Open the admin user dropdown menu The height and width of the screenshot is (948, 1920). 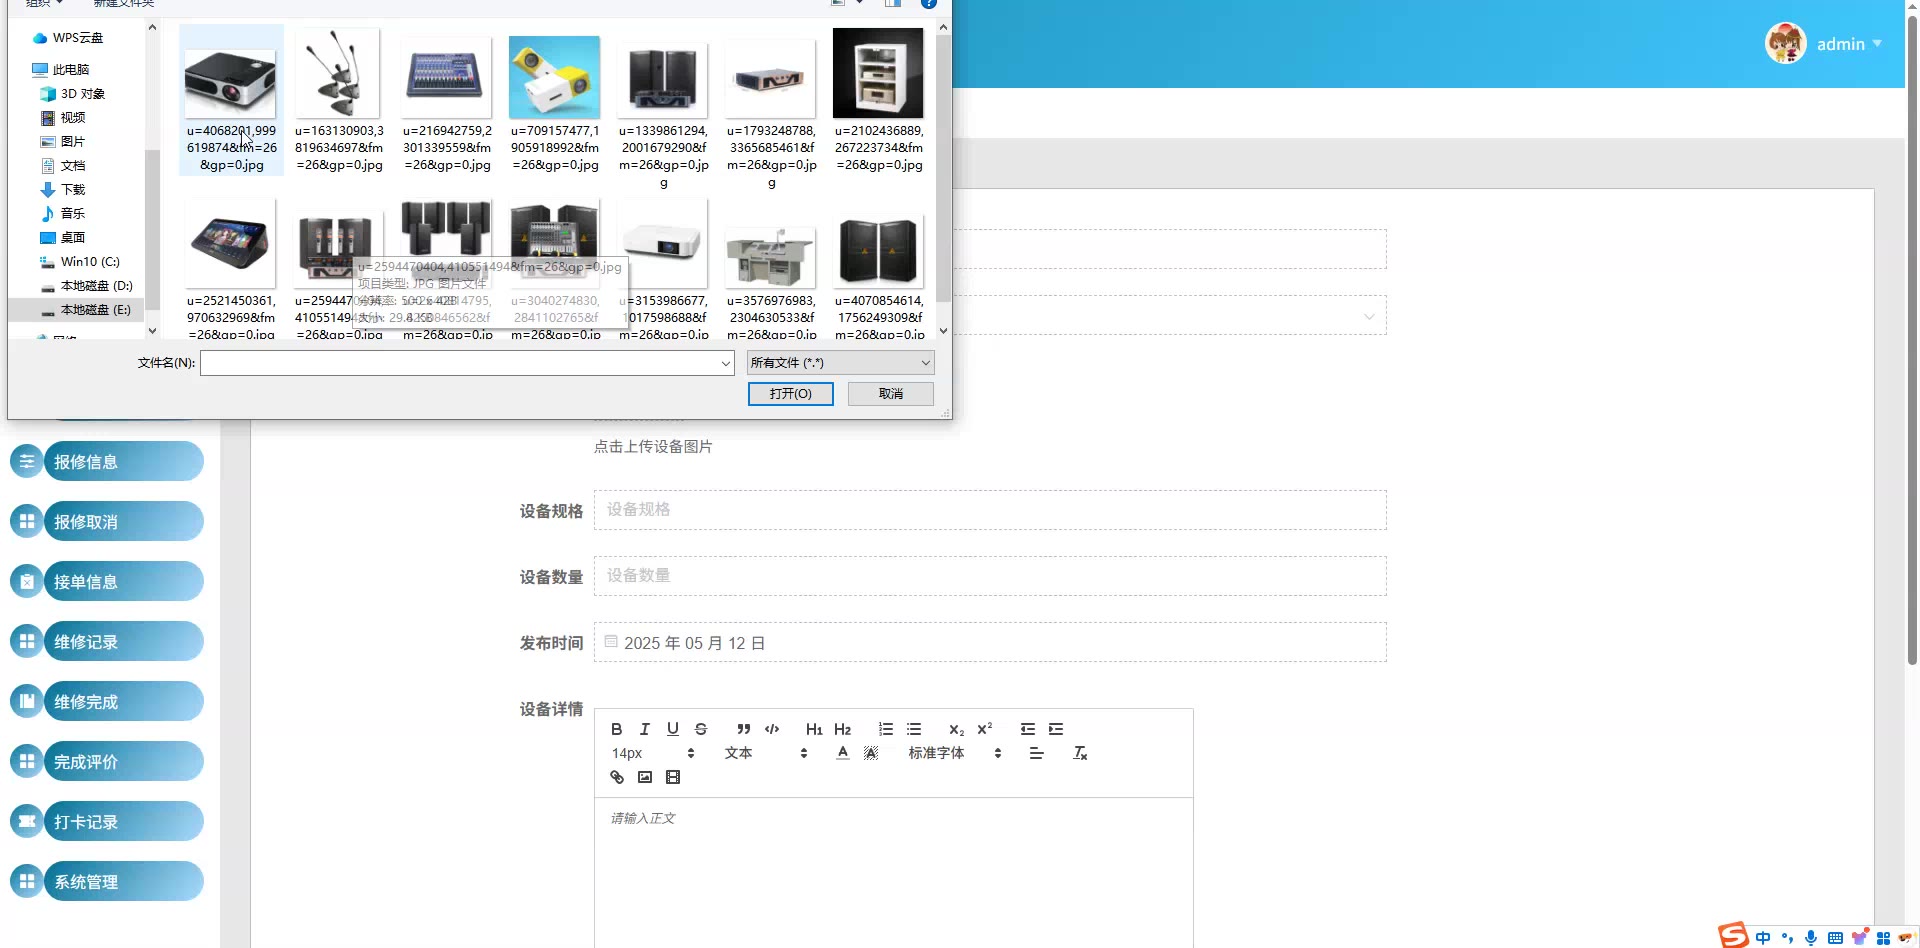[x=1849, y=44]
